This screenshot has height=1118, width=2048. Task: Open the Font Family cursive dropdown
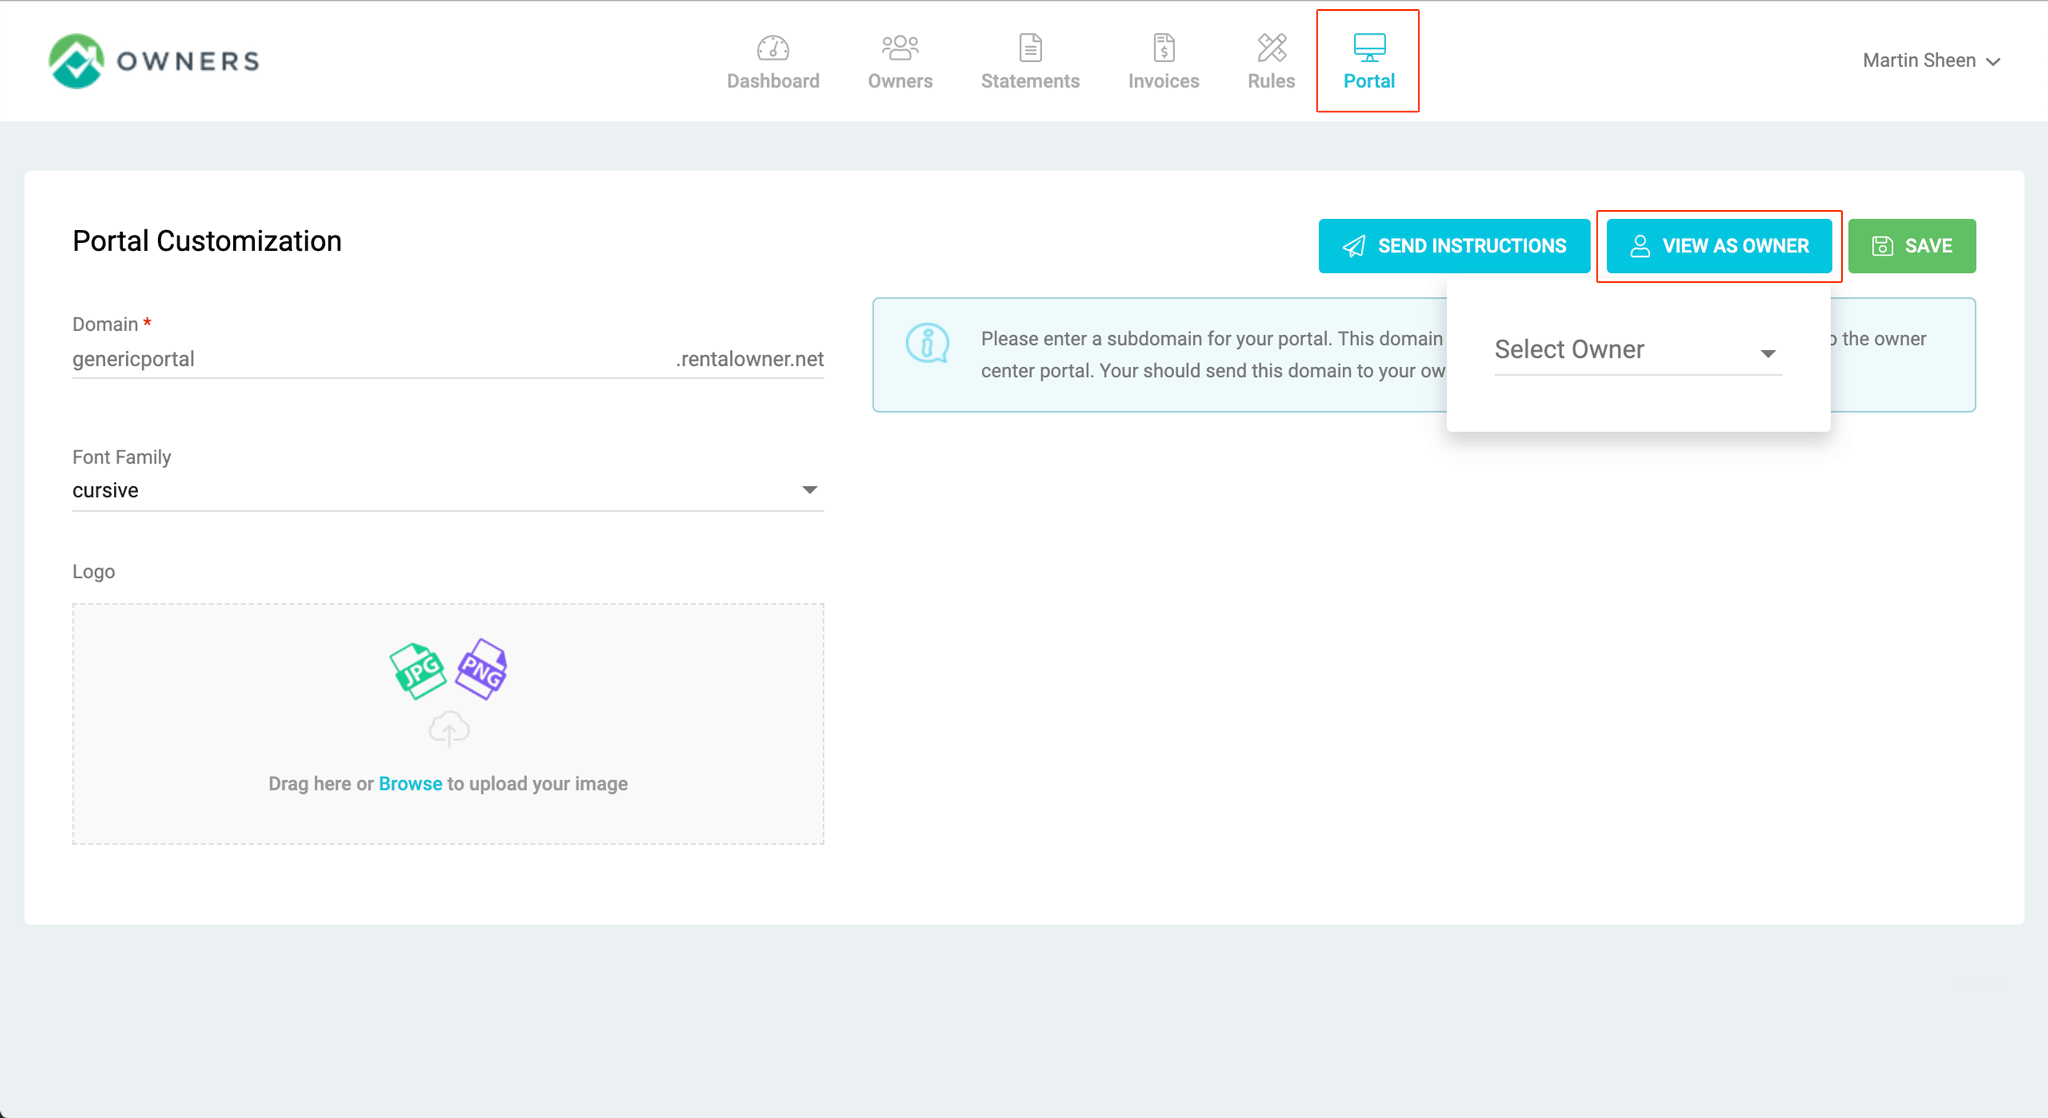coord(448,490)
